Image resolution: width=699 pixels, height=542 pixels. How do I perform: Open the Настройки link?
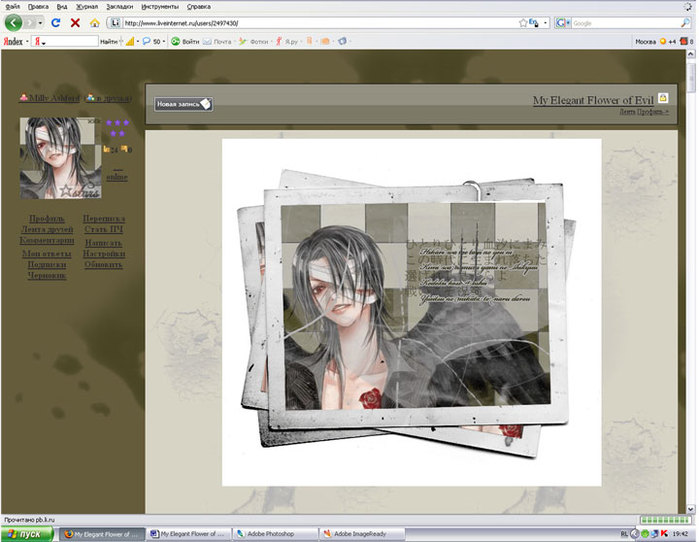[104, 254]
